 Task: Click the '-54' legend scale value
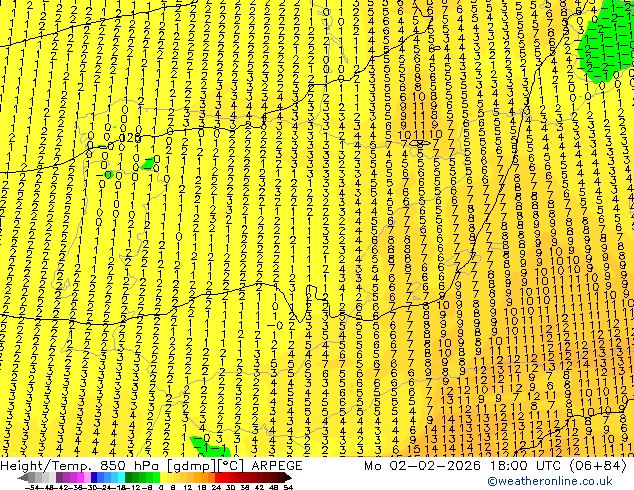(x=32, y=487)
